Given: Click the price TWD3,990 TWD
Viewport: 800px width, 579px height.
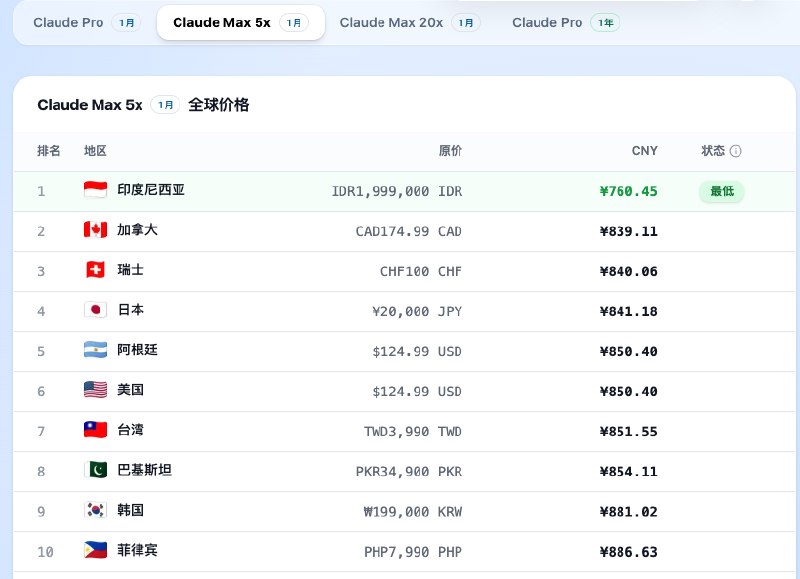Looking at the screenshot, I should pyautogui.click(x=413, y=432).
